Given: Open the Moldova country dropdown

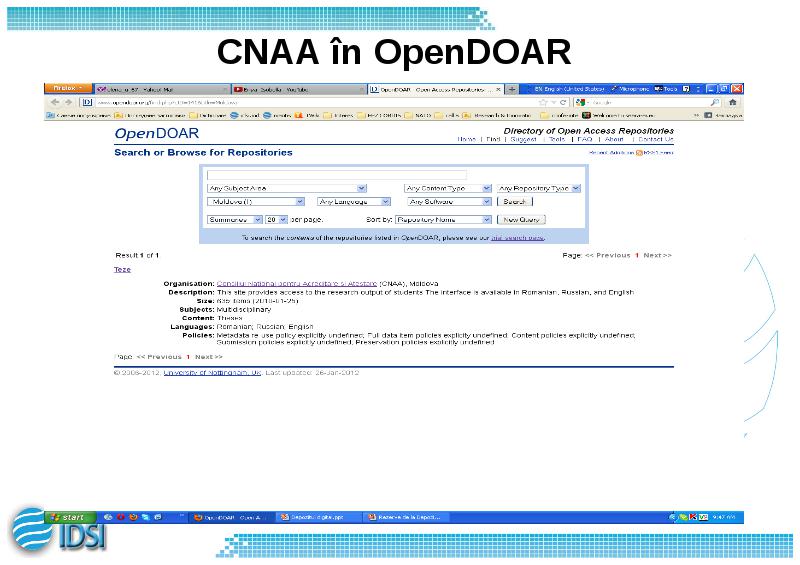Looking at the screenshot, I should coord(256,202).
